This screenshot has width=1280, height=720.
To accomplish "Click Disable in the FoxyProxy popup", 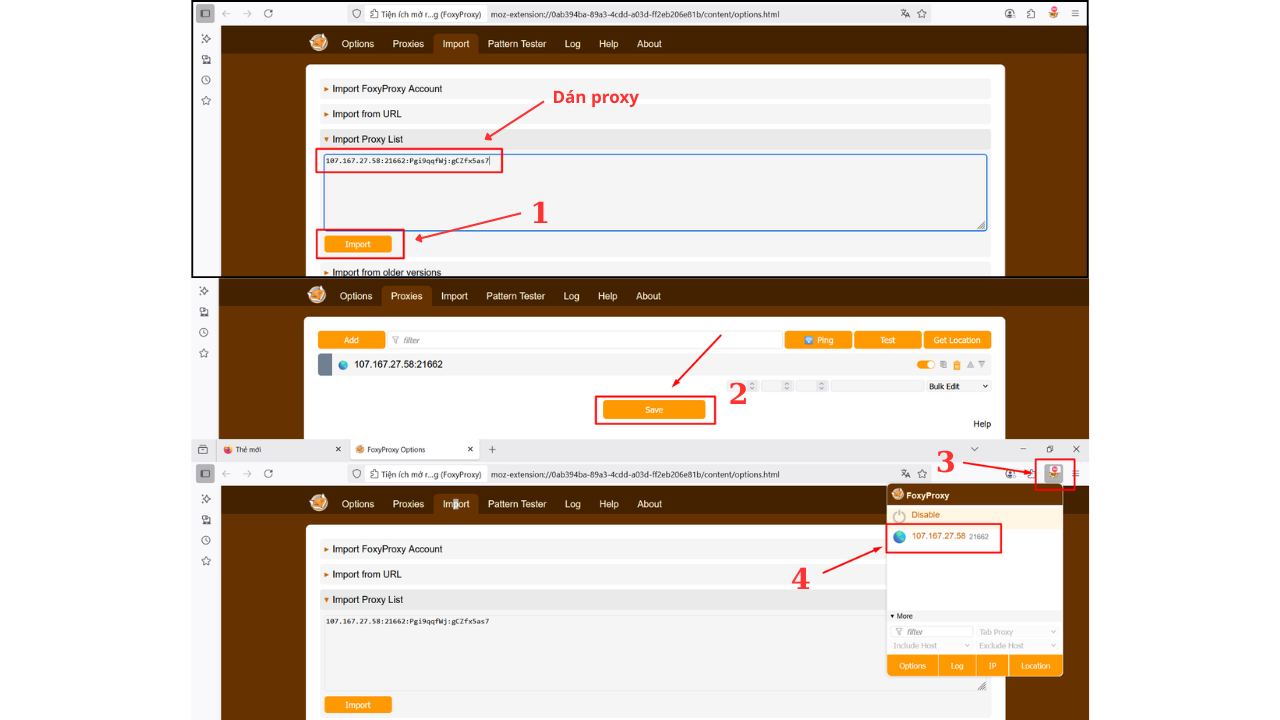I will (x=925, y=515).
